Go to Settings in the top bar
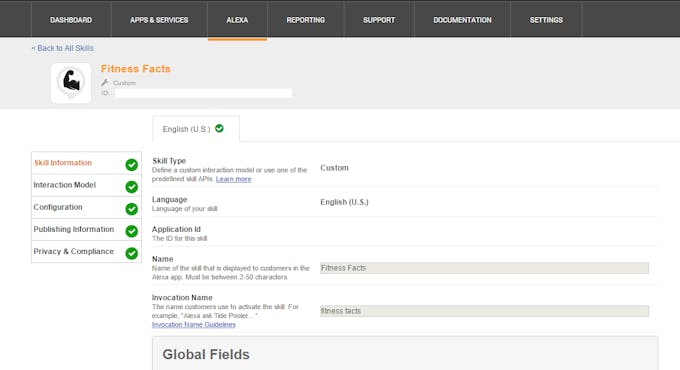 [x=546, y=20]
